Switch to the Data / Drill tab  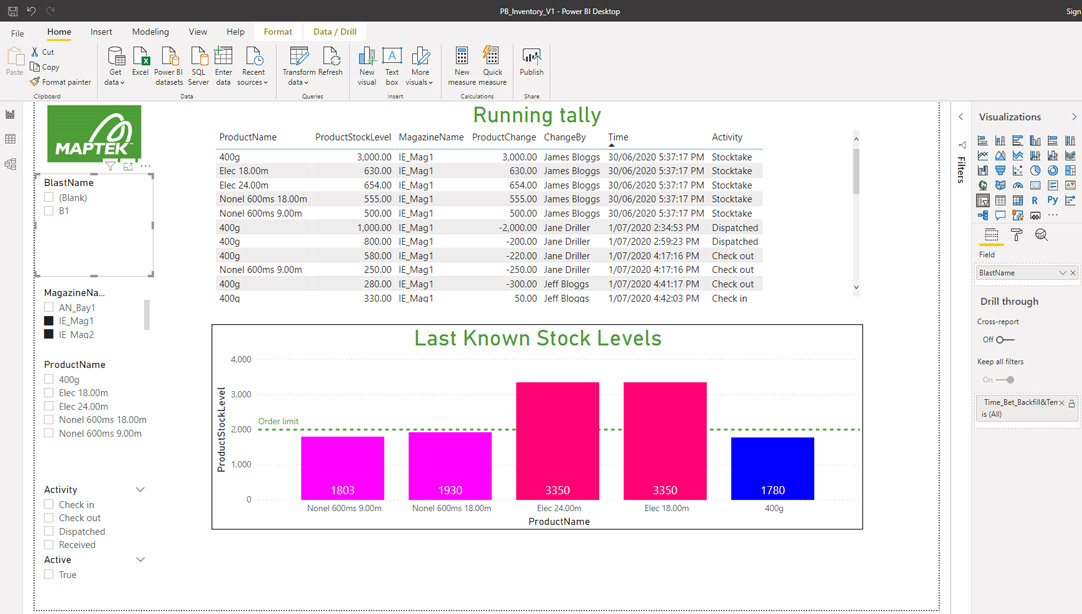click(x=334, y=32)
